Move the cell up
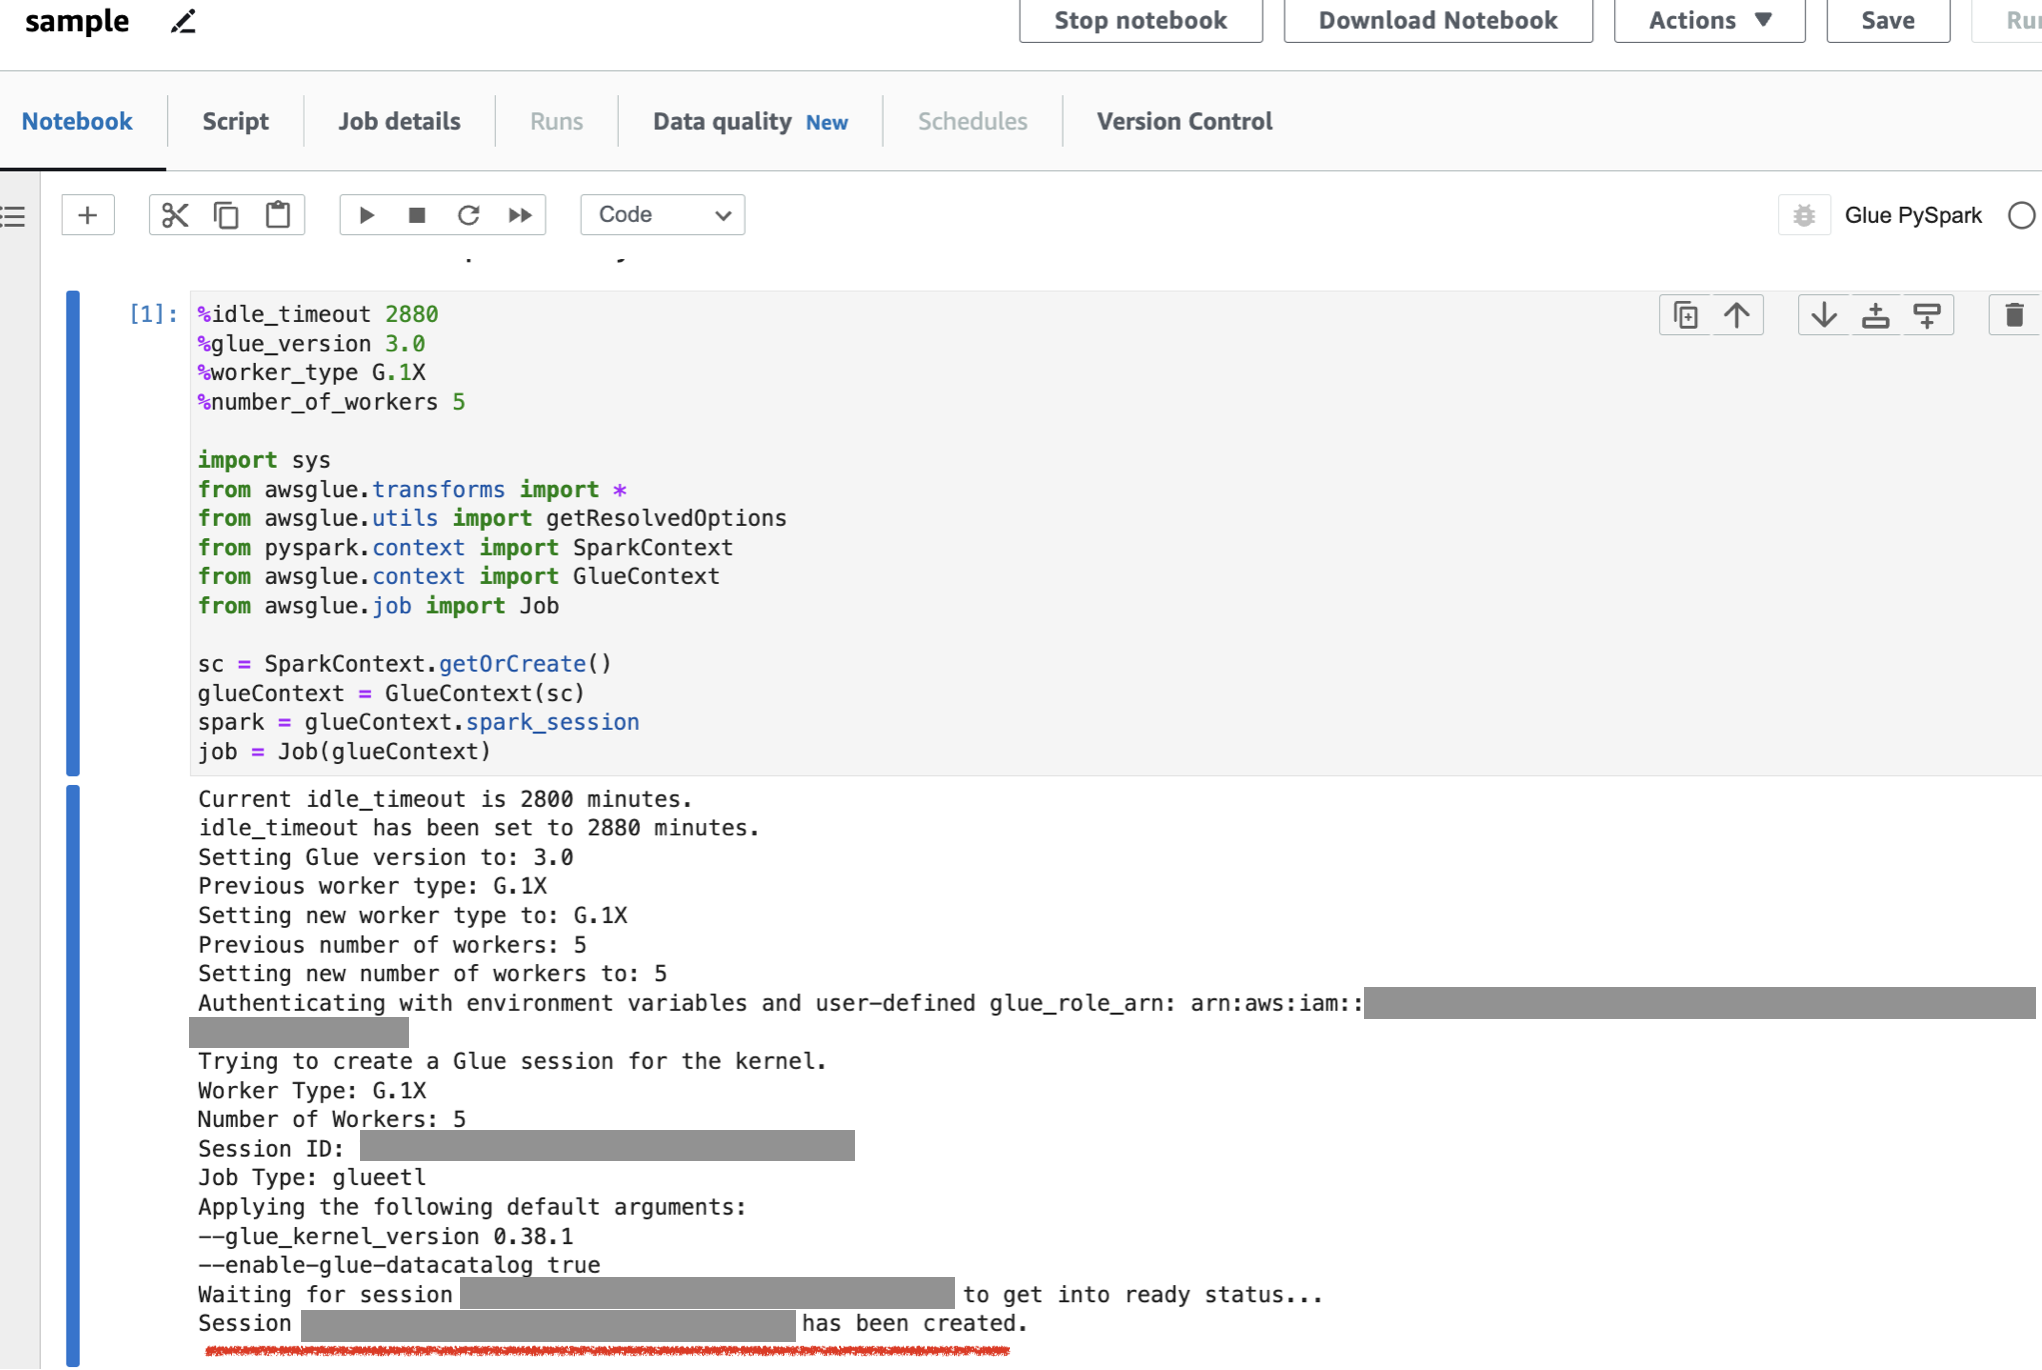This screenshot has width=2042, height=1370. click(1738, 315)
